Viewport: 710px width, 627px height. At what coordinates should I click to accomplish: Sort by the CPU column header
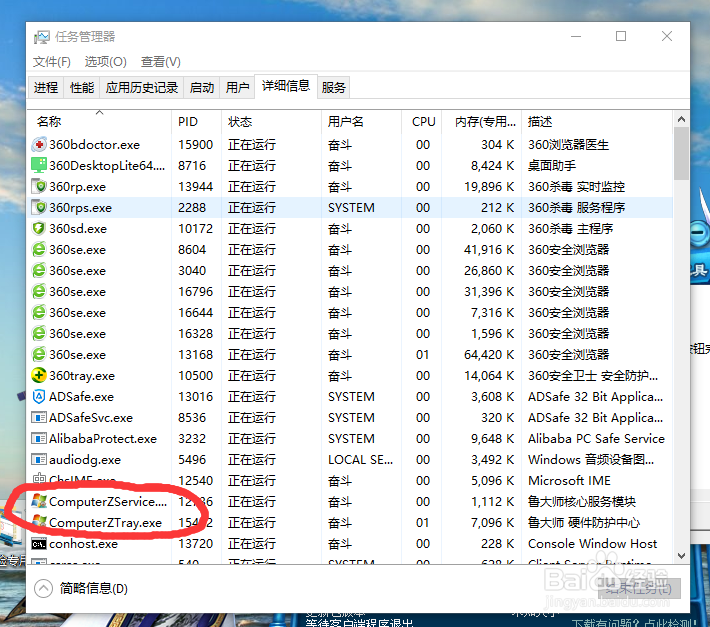(x=422, y=121)
